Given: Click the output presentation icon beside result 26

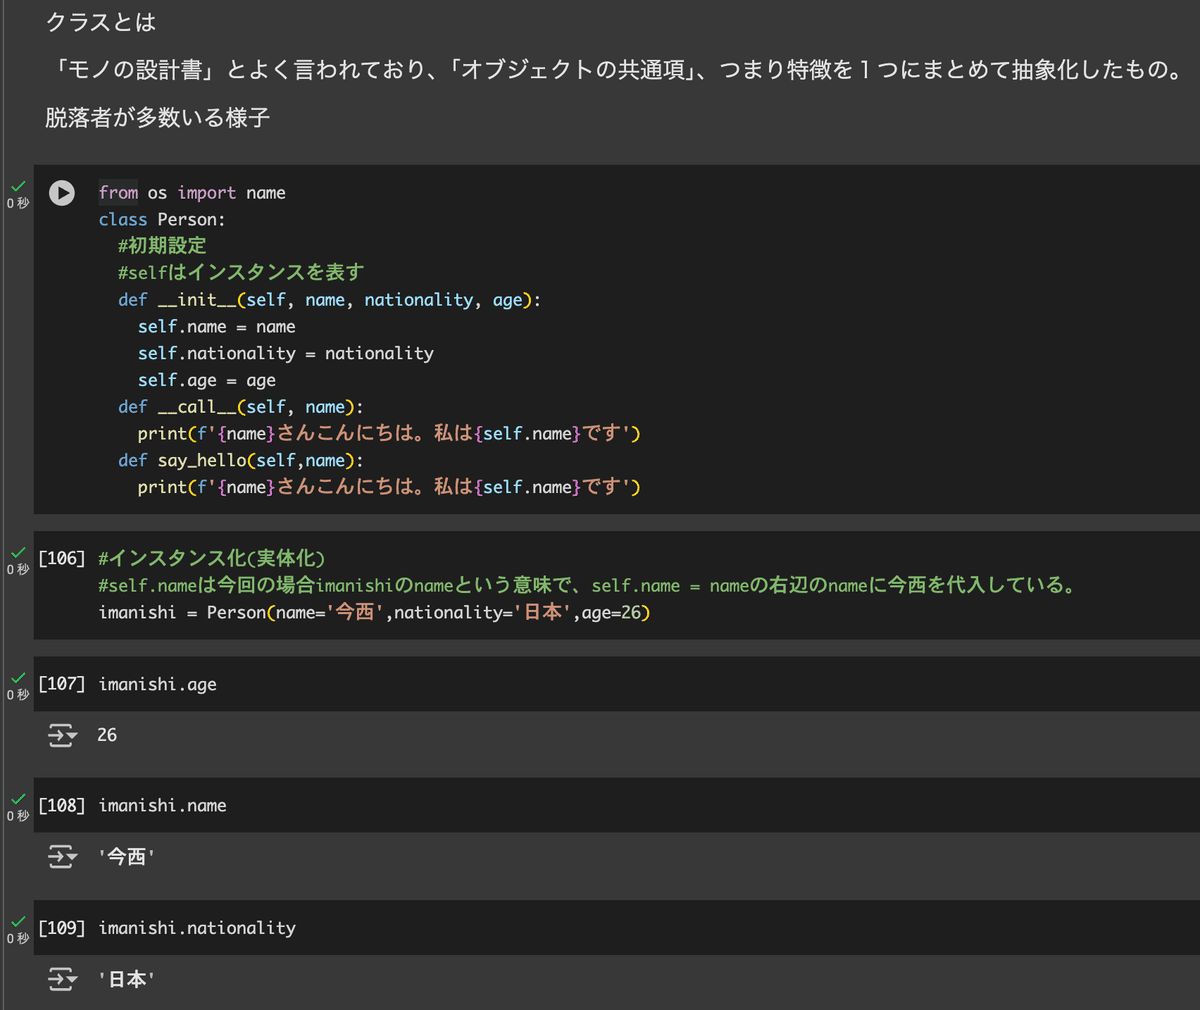Looking at the screenshot, I should coord(62,735).
